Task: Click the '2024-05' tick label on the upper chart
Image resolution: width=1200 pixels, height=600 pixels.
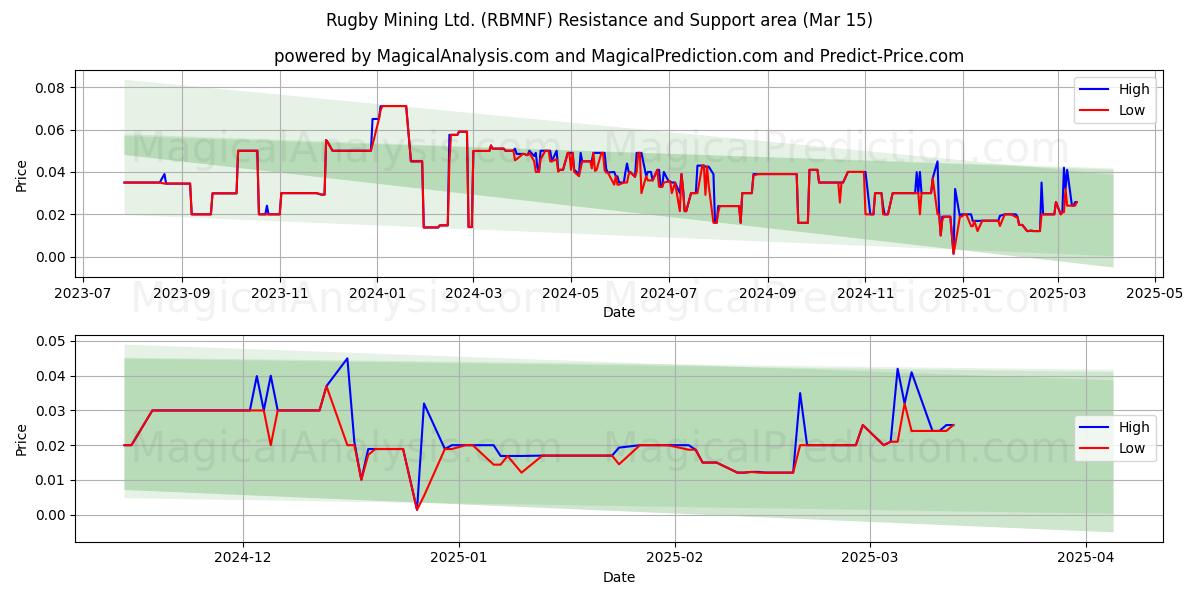Action: pos(571,294)
